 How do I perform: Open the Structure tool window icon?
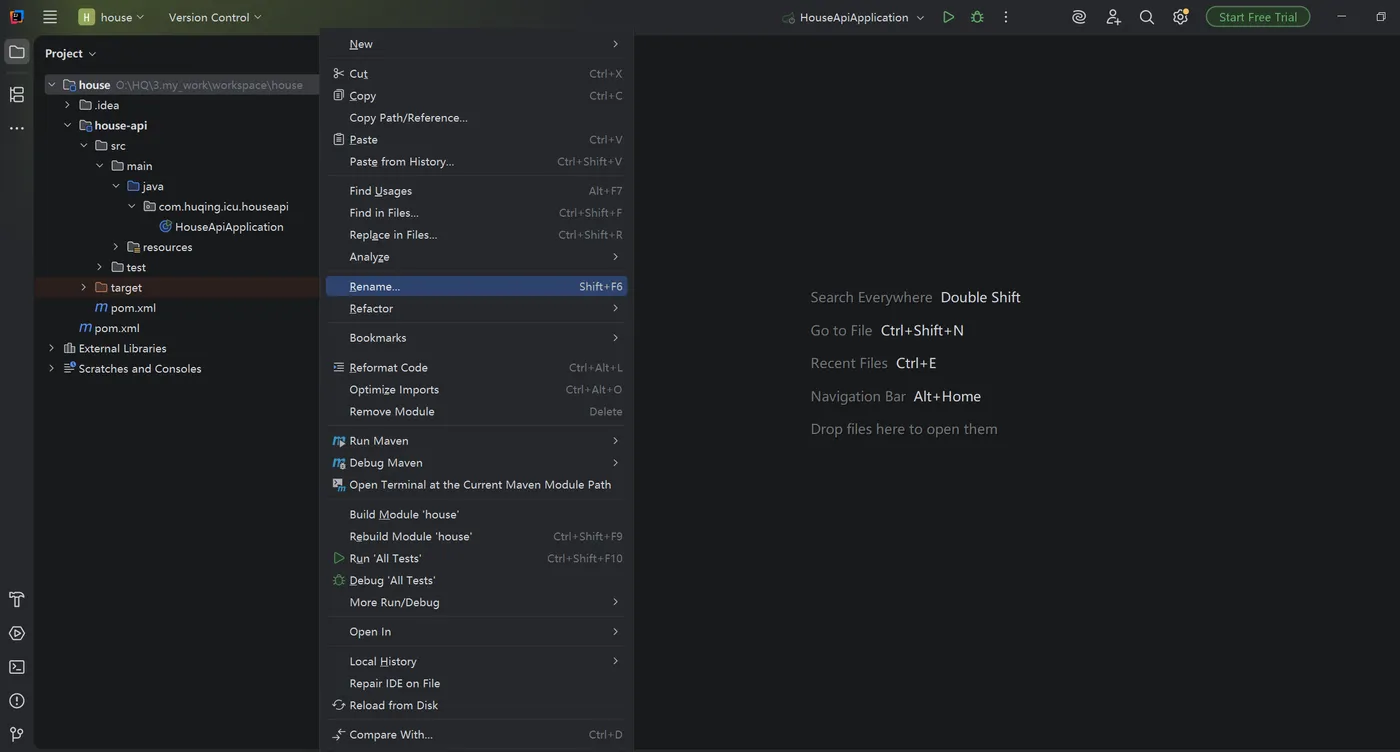(17, 95)
